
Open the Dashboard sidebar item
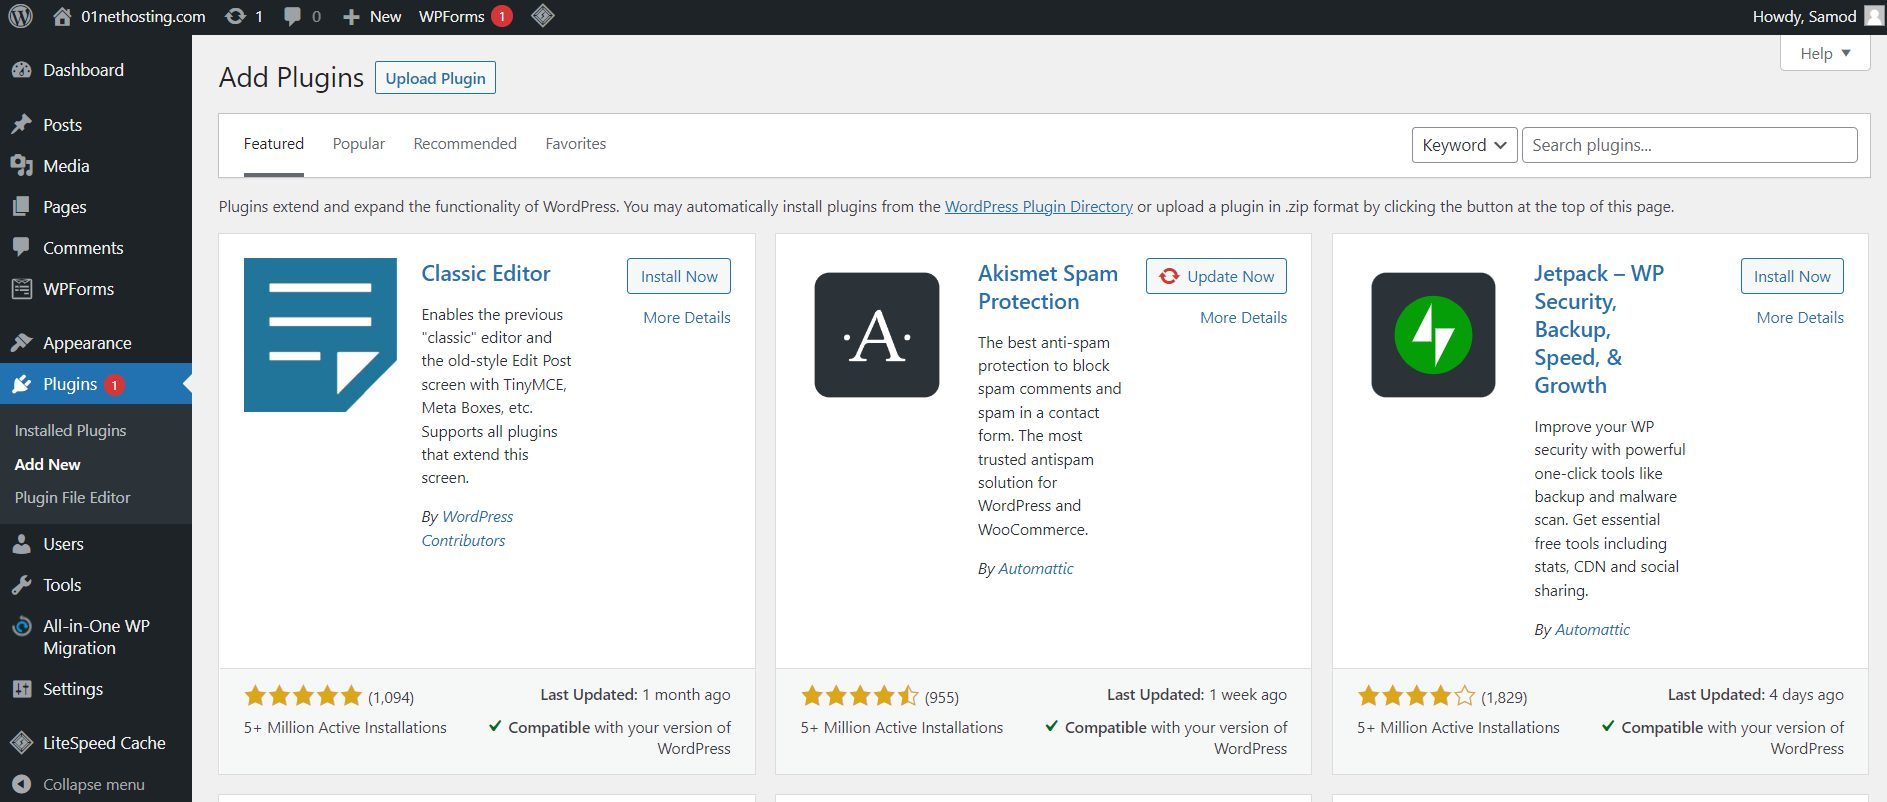coord(96,70)
